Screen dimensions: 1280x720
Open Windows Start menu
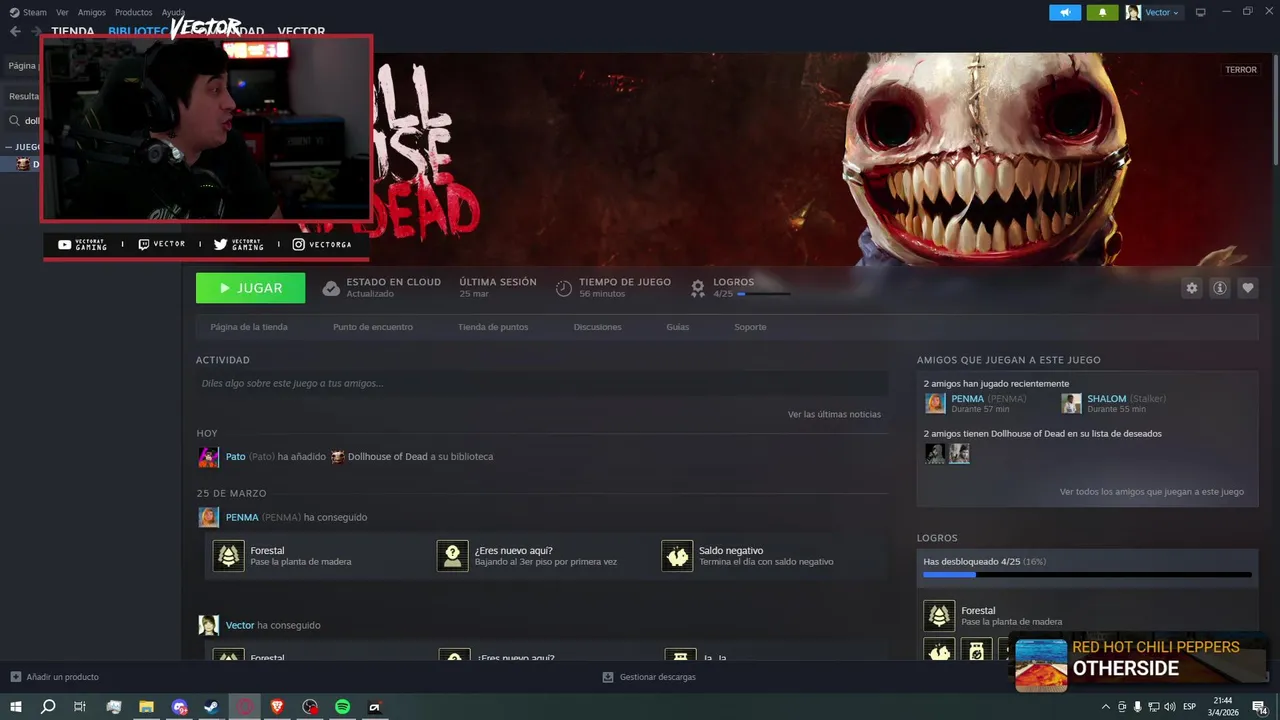16,707
